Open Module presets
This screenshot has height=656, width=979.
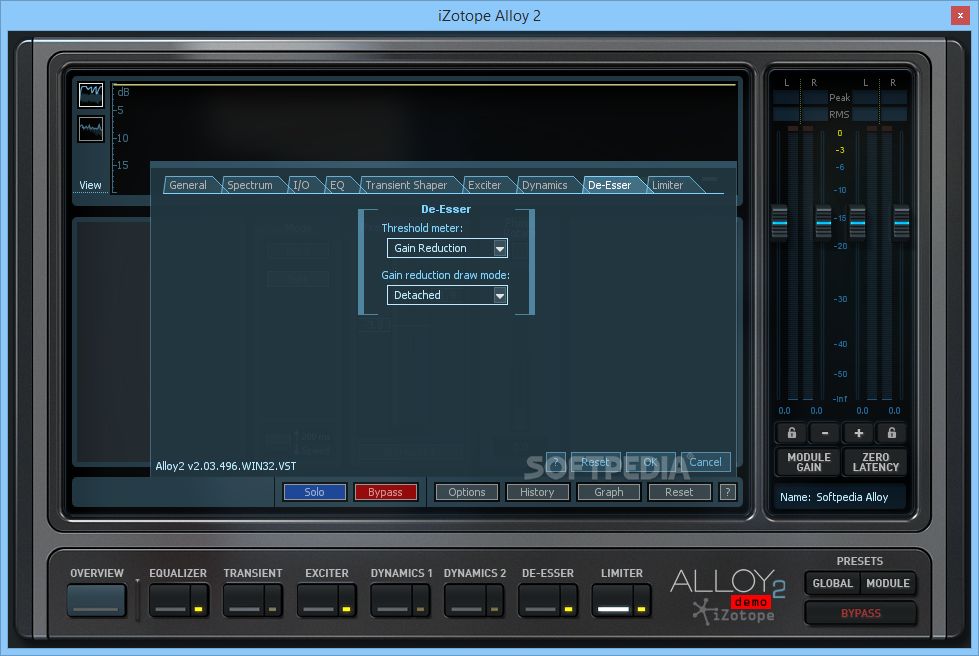coord(888,583)
